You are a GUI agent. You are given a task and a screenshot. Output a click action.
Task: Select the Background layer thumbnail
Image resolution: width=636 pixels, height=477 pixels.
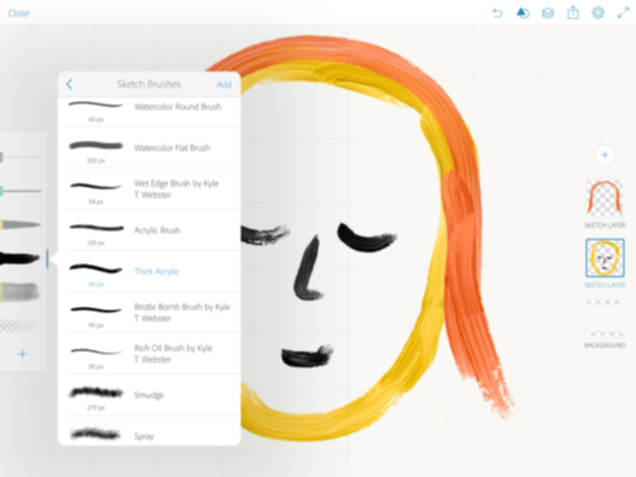coord(605,318)
